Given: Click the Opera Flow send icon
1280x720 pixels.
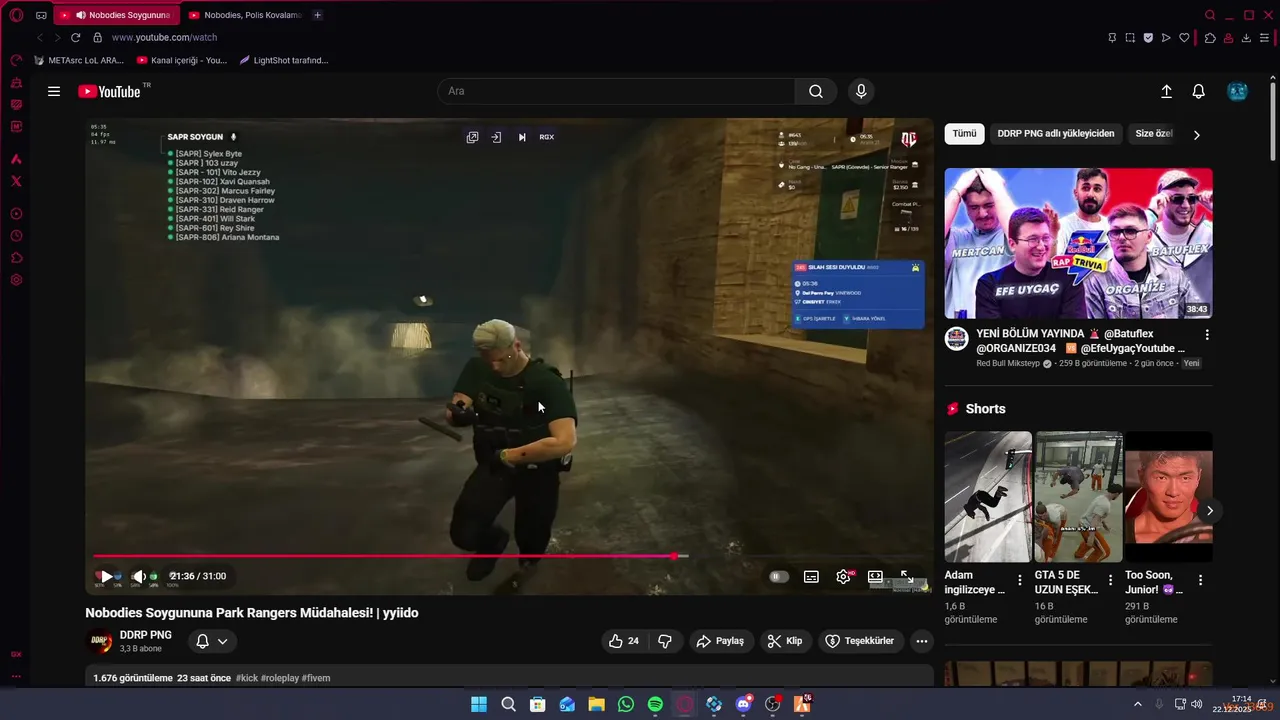Looking at the screenshot, I should click(x=1166, y=38).
